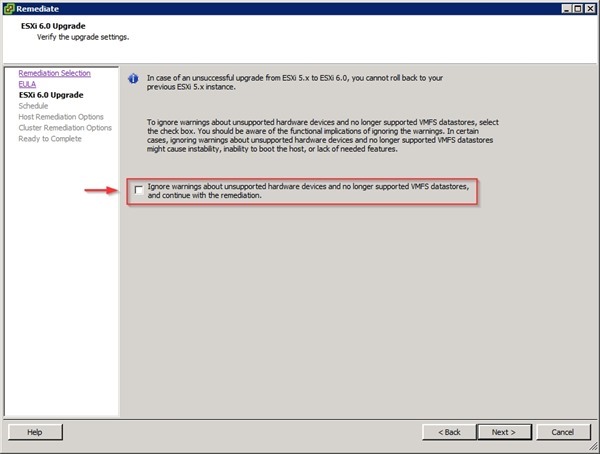Go back to the EULA step
This screenshot has width=600, height=454.
click(27, 84)
